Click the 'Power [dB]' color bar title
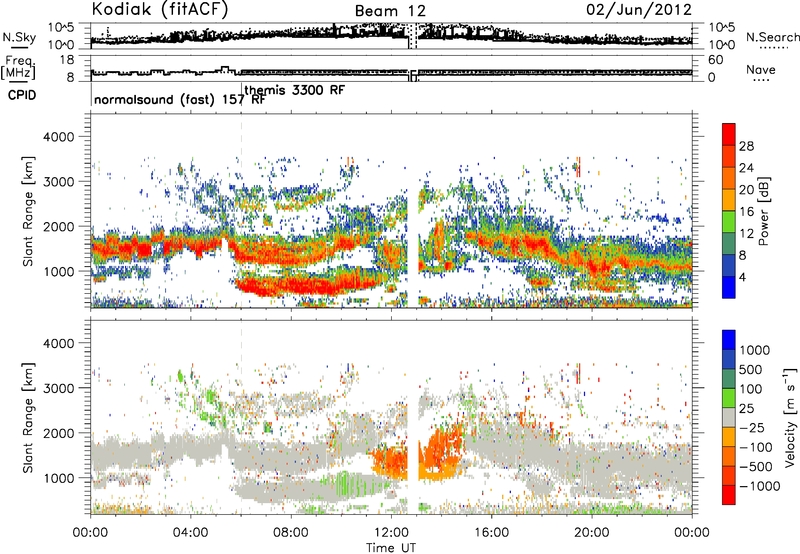Screen dimensions: 800x554 point(763,211)
